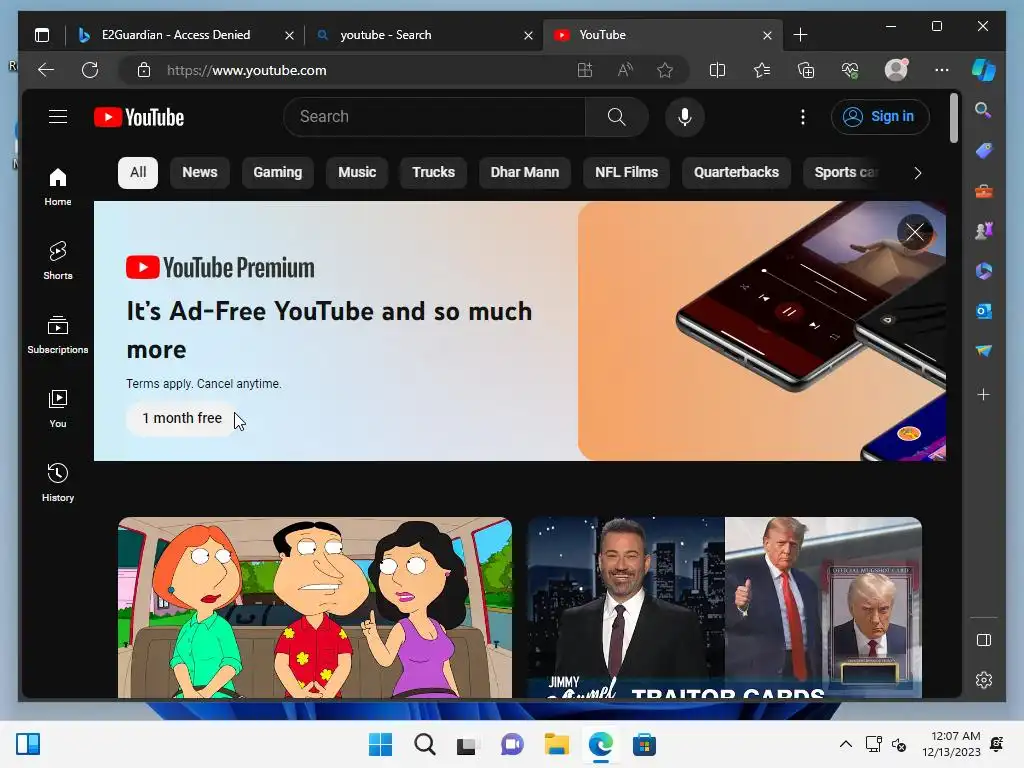Screen dimensions: 1024x768
Task: Click the Sign in button
Action: tap(880, 117)
